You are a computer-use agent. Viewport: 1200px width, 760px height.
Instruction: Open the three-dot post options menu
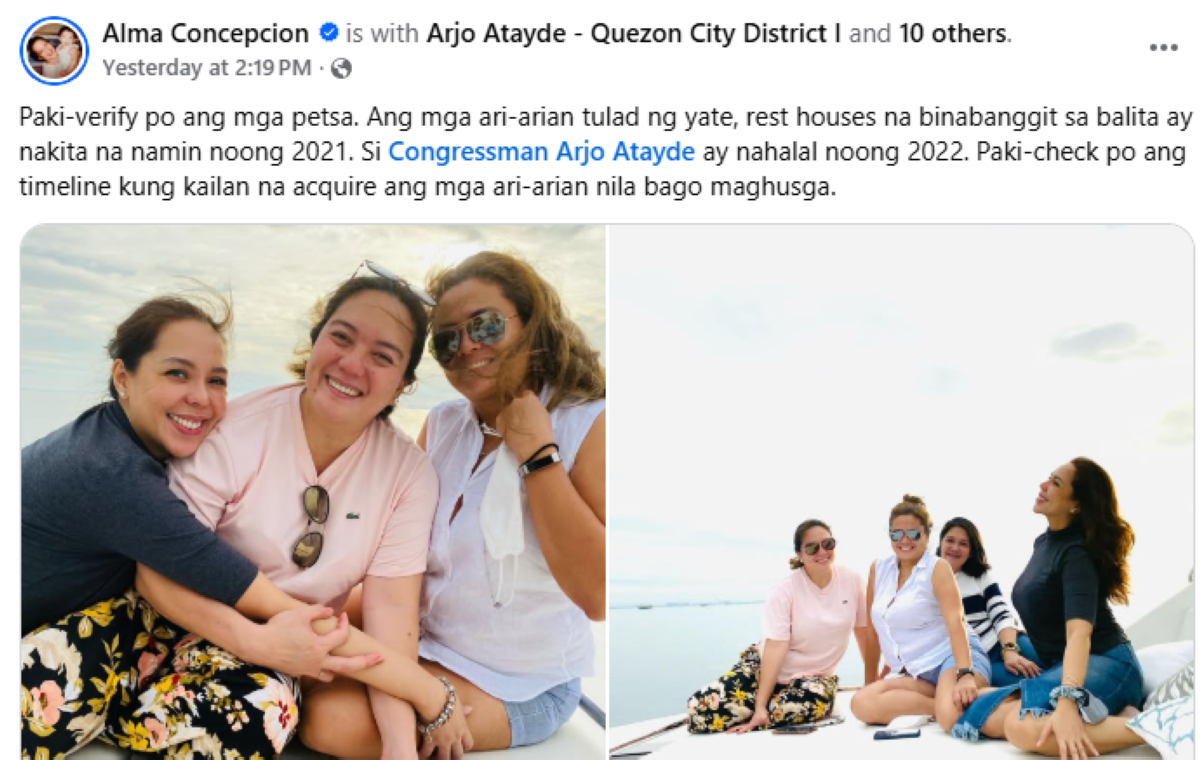[x=1163, y=47]
